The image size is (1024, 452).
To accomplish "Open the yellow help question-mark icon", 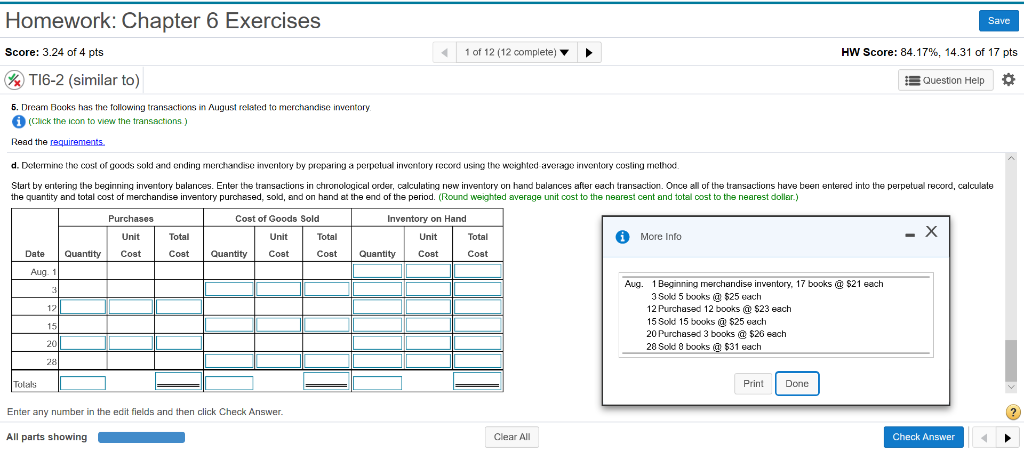I will [1013, 412].
